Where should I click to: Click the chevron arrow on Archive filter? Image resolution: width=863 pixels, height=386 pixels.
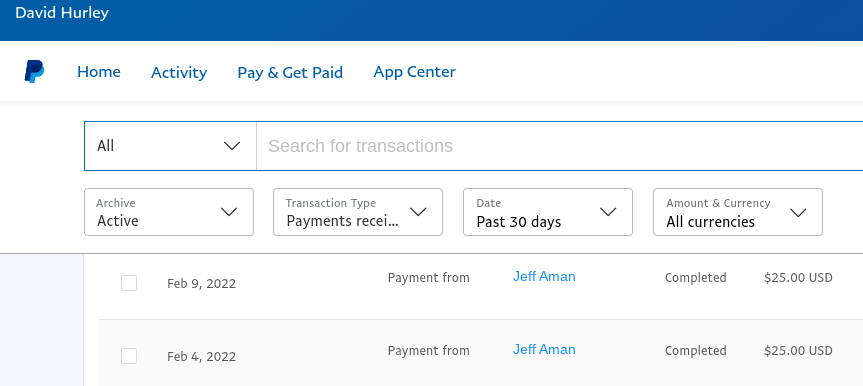229,212
